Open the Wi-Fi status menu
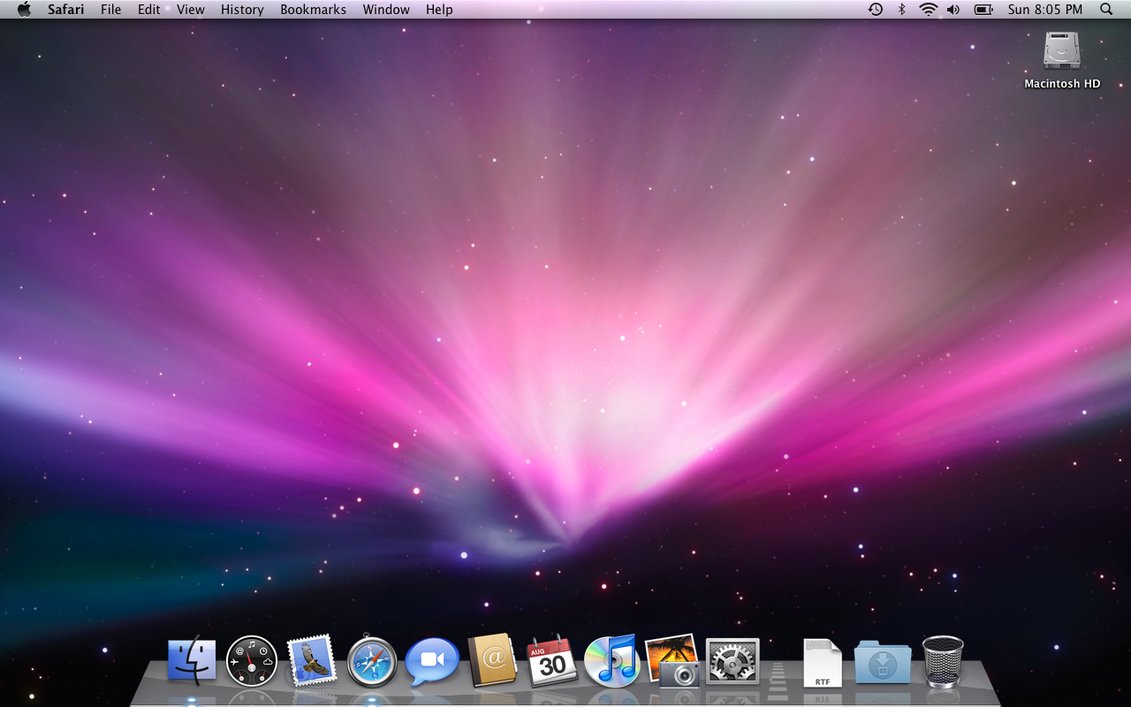Viewport: 1131px width, 707px height. pyautogui.click(x=928, y=9)
